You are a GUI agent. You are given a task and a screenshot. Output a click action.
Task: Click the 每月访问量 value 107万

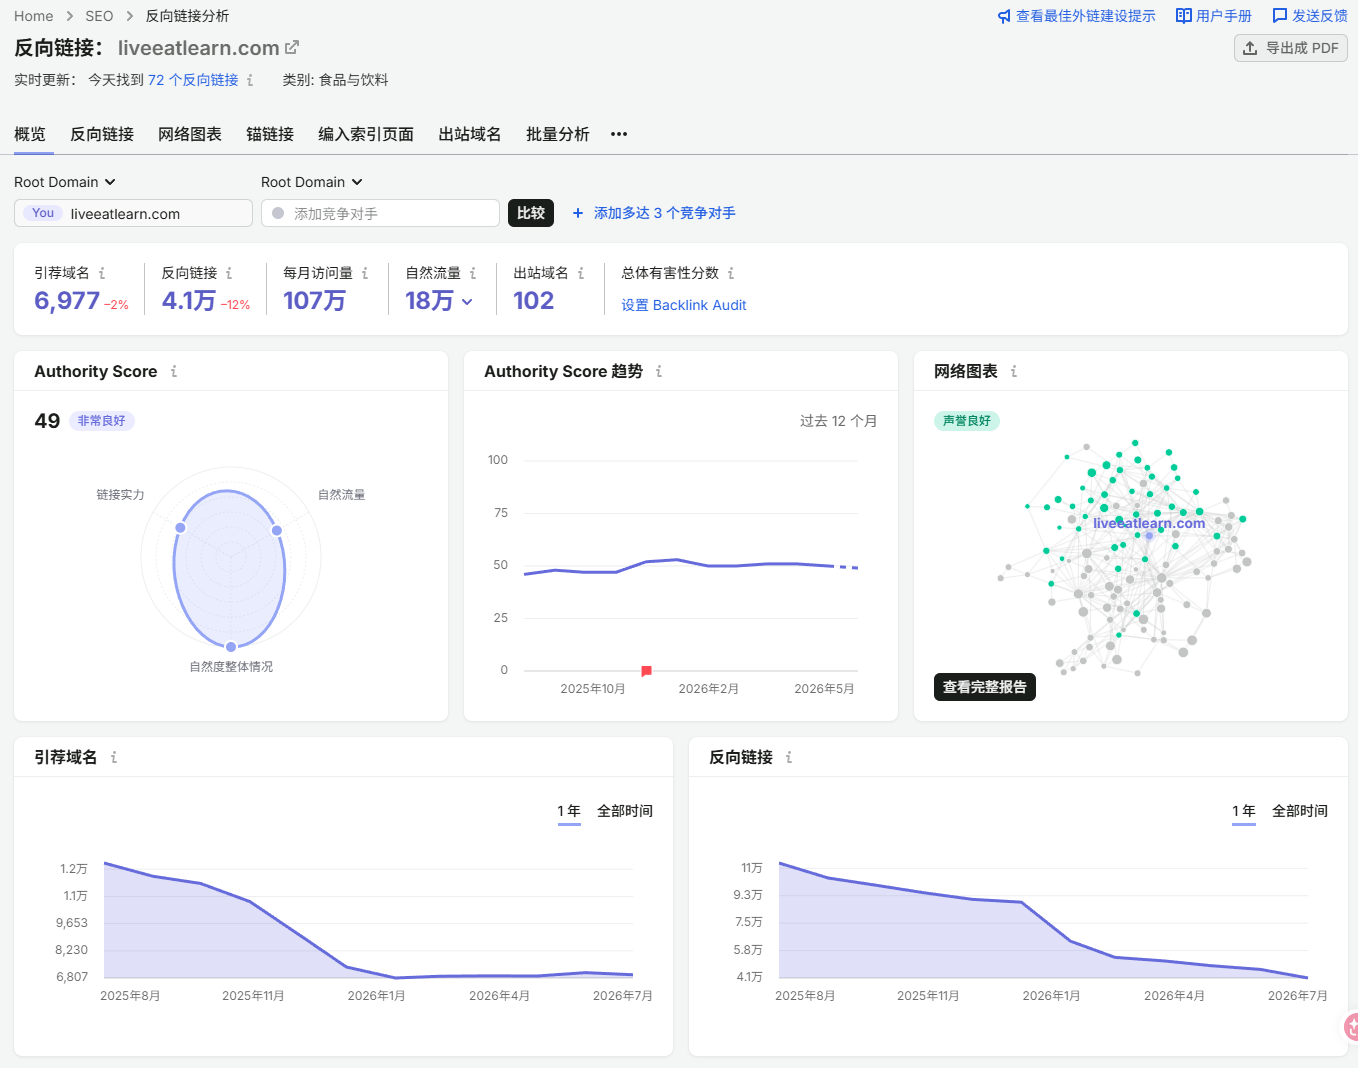coord(315,301)
